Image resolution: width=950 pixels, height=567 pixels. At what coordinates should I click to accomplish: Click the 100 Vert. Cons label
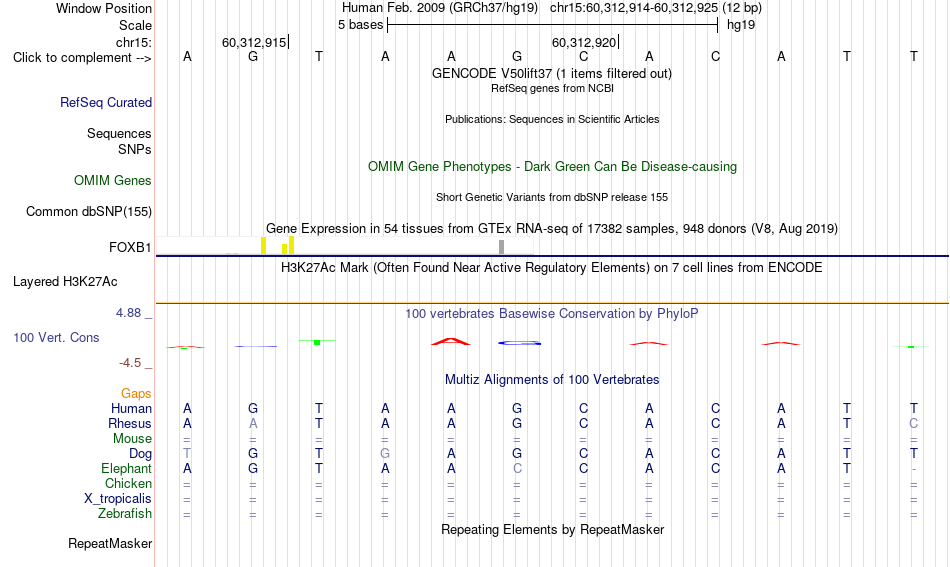[x=56, y=337]
